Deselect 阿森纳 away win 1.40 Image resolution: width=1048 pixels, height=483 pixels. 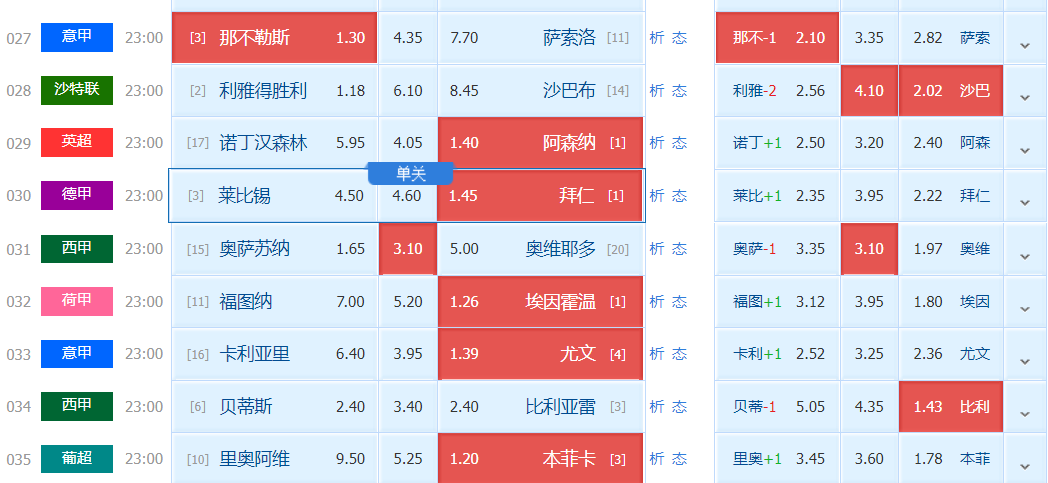coord(541,143)
